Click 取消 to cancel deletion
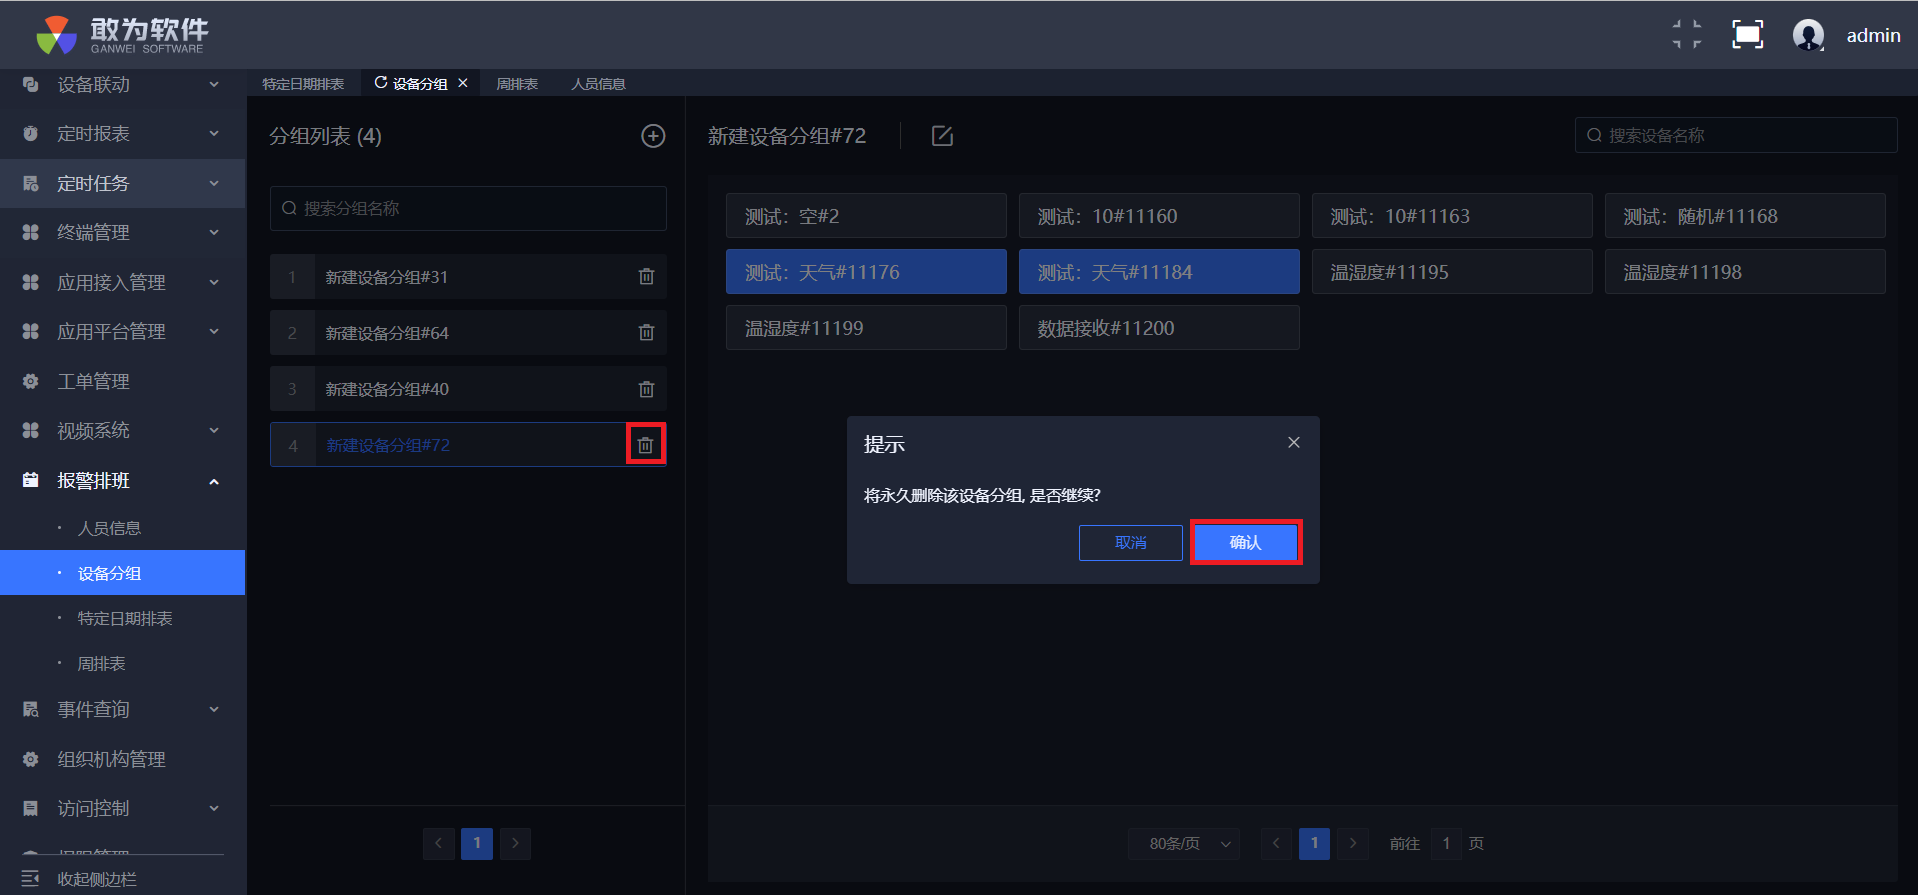Screen dimensions: 1918x895 (1131, 542)
